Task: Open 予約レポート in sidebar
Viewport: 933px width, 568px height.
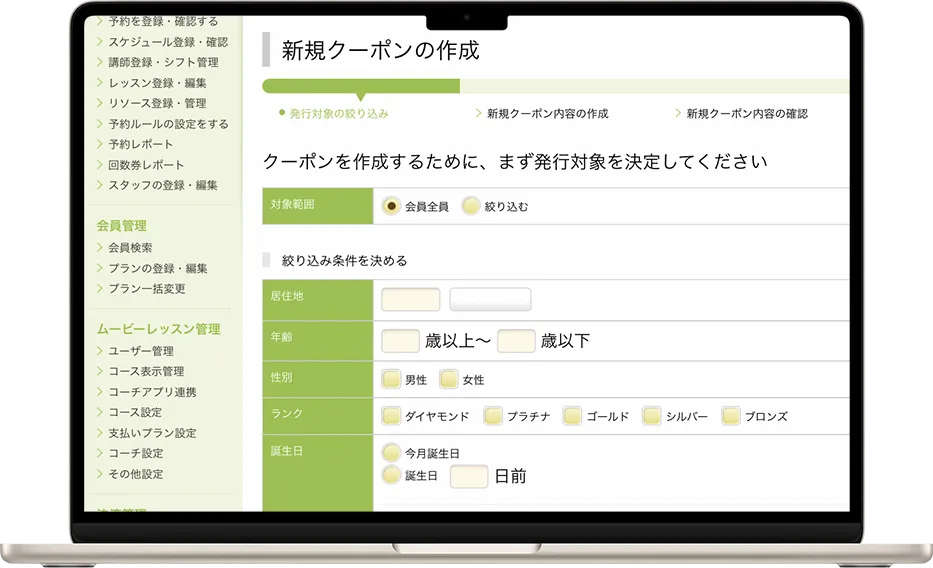Action: tap(140, 145)
